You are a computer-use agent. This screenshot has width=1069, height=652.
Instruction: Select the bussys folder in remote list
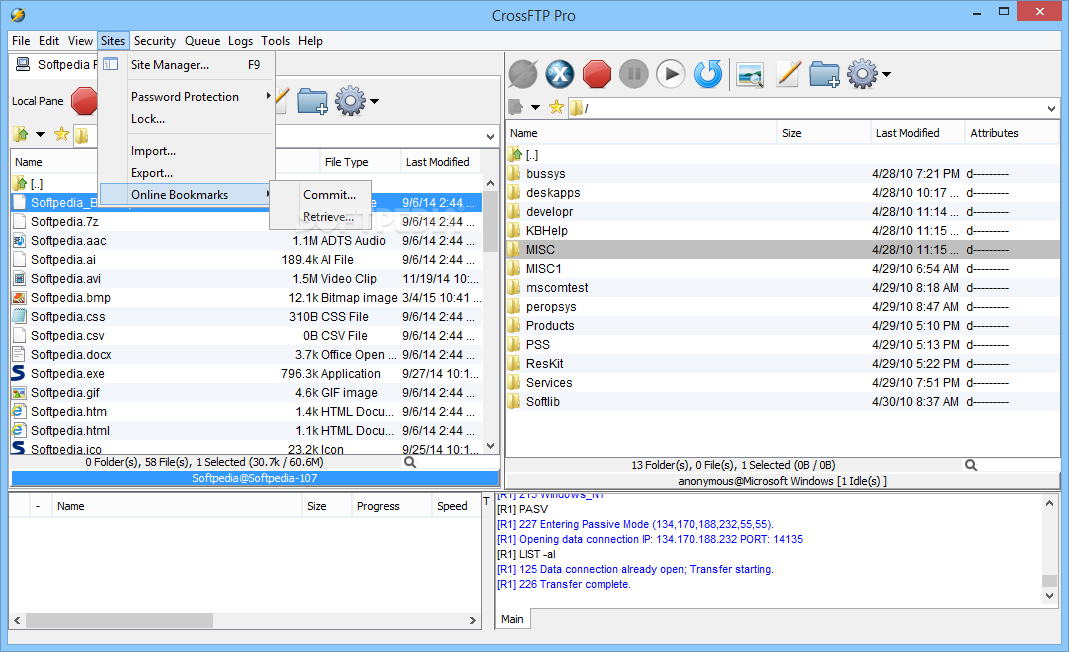click(783, 174)
